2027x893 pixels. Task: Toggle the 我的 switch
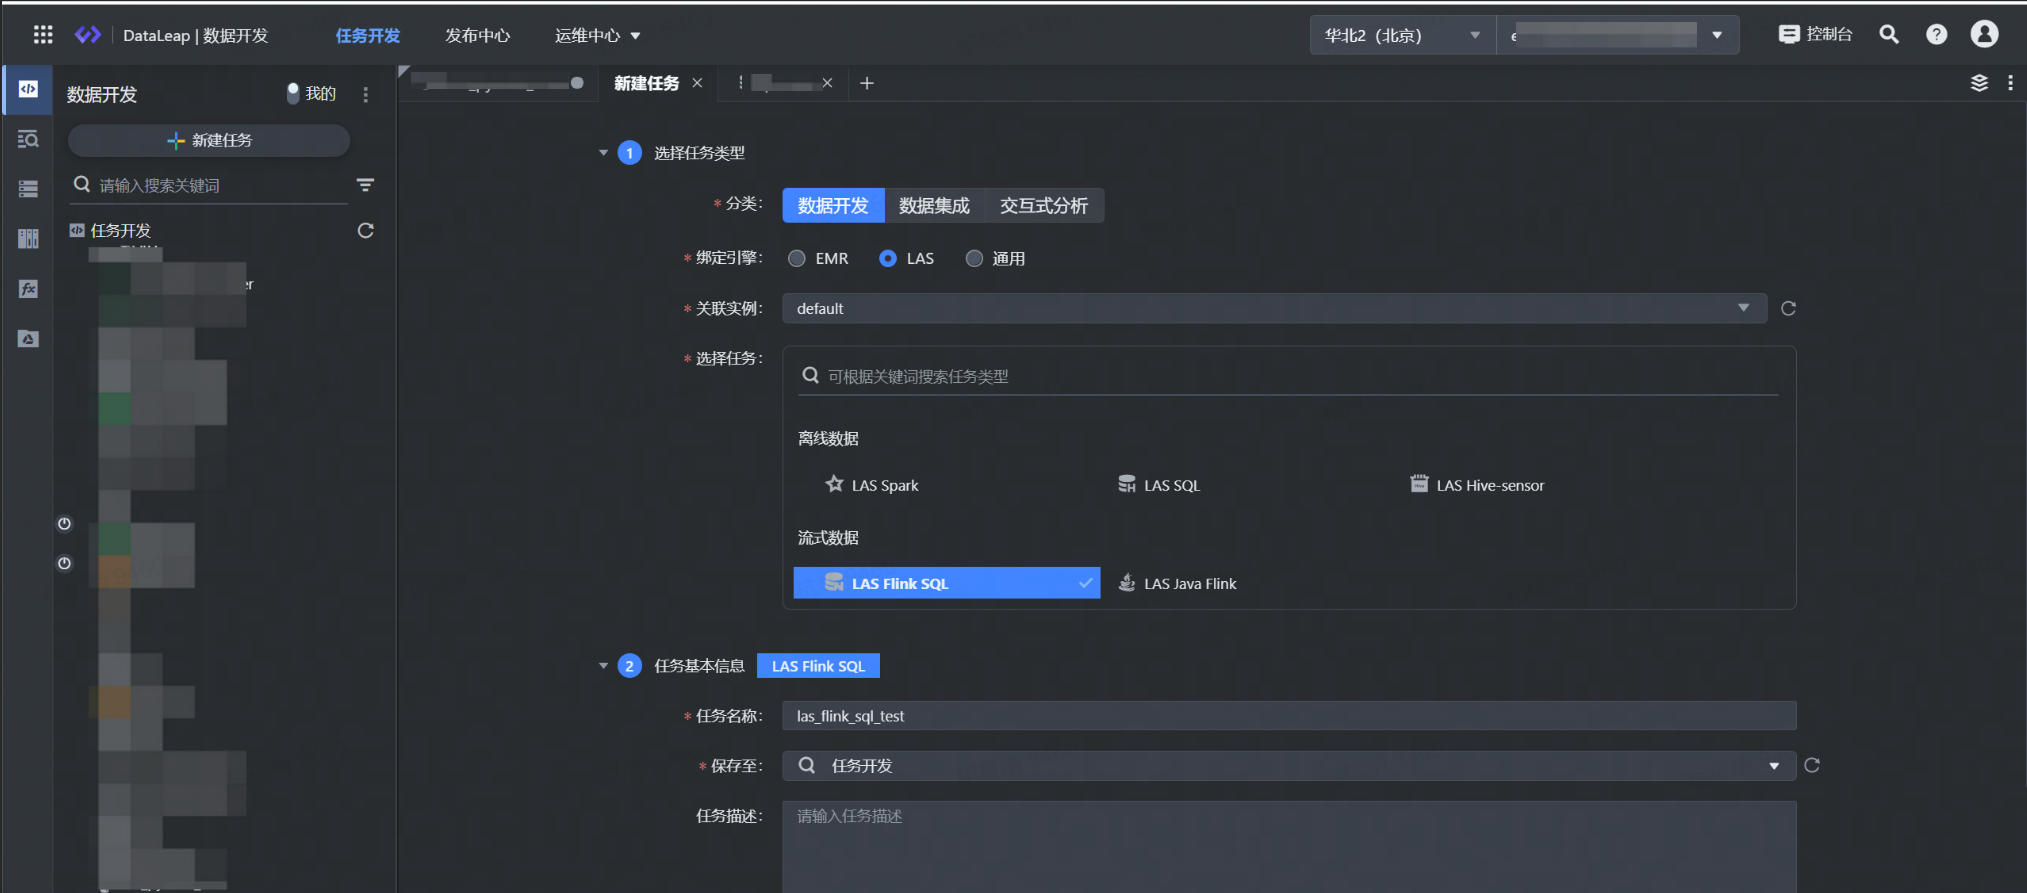pos(293,93)
